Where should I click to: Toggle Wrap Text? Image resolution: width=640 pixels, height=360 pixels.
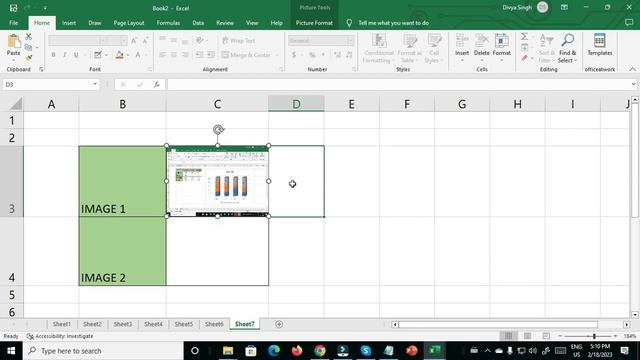coord(239,41)
